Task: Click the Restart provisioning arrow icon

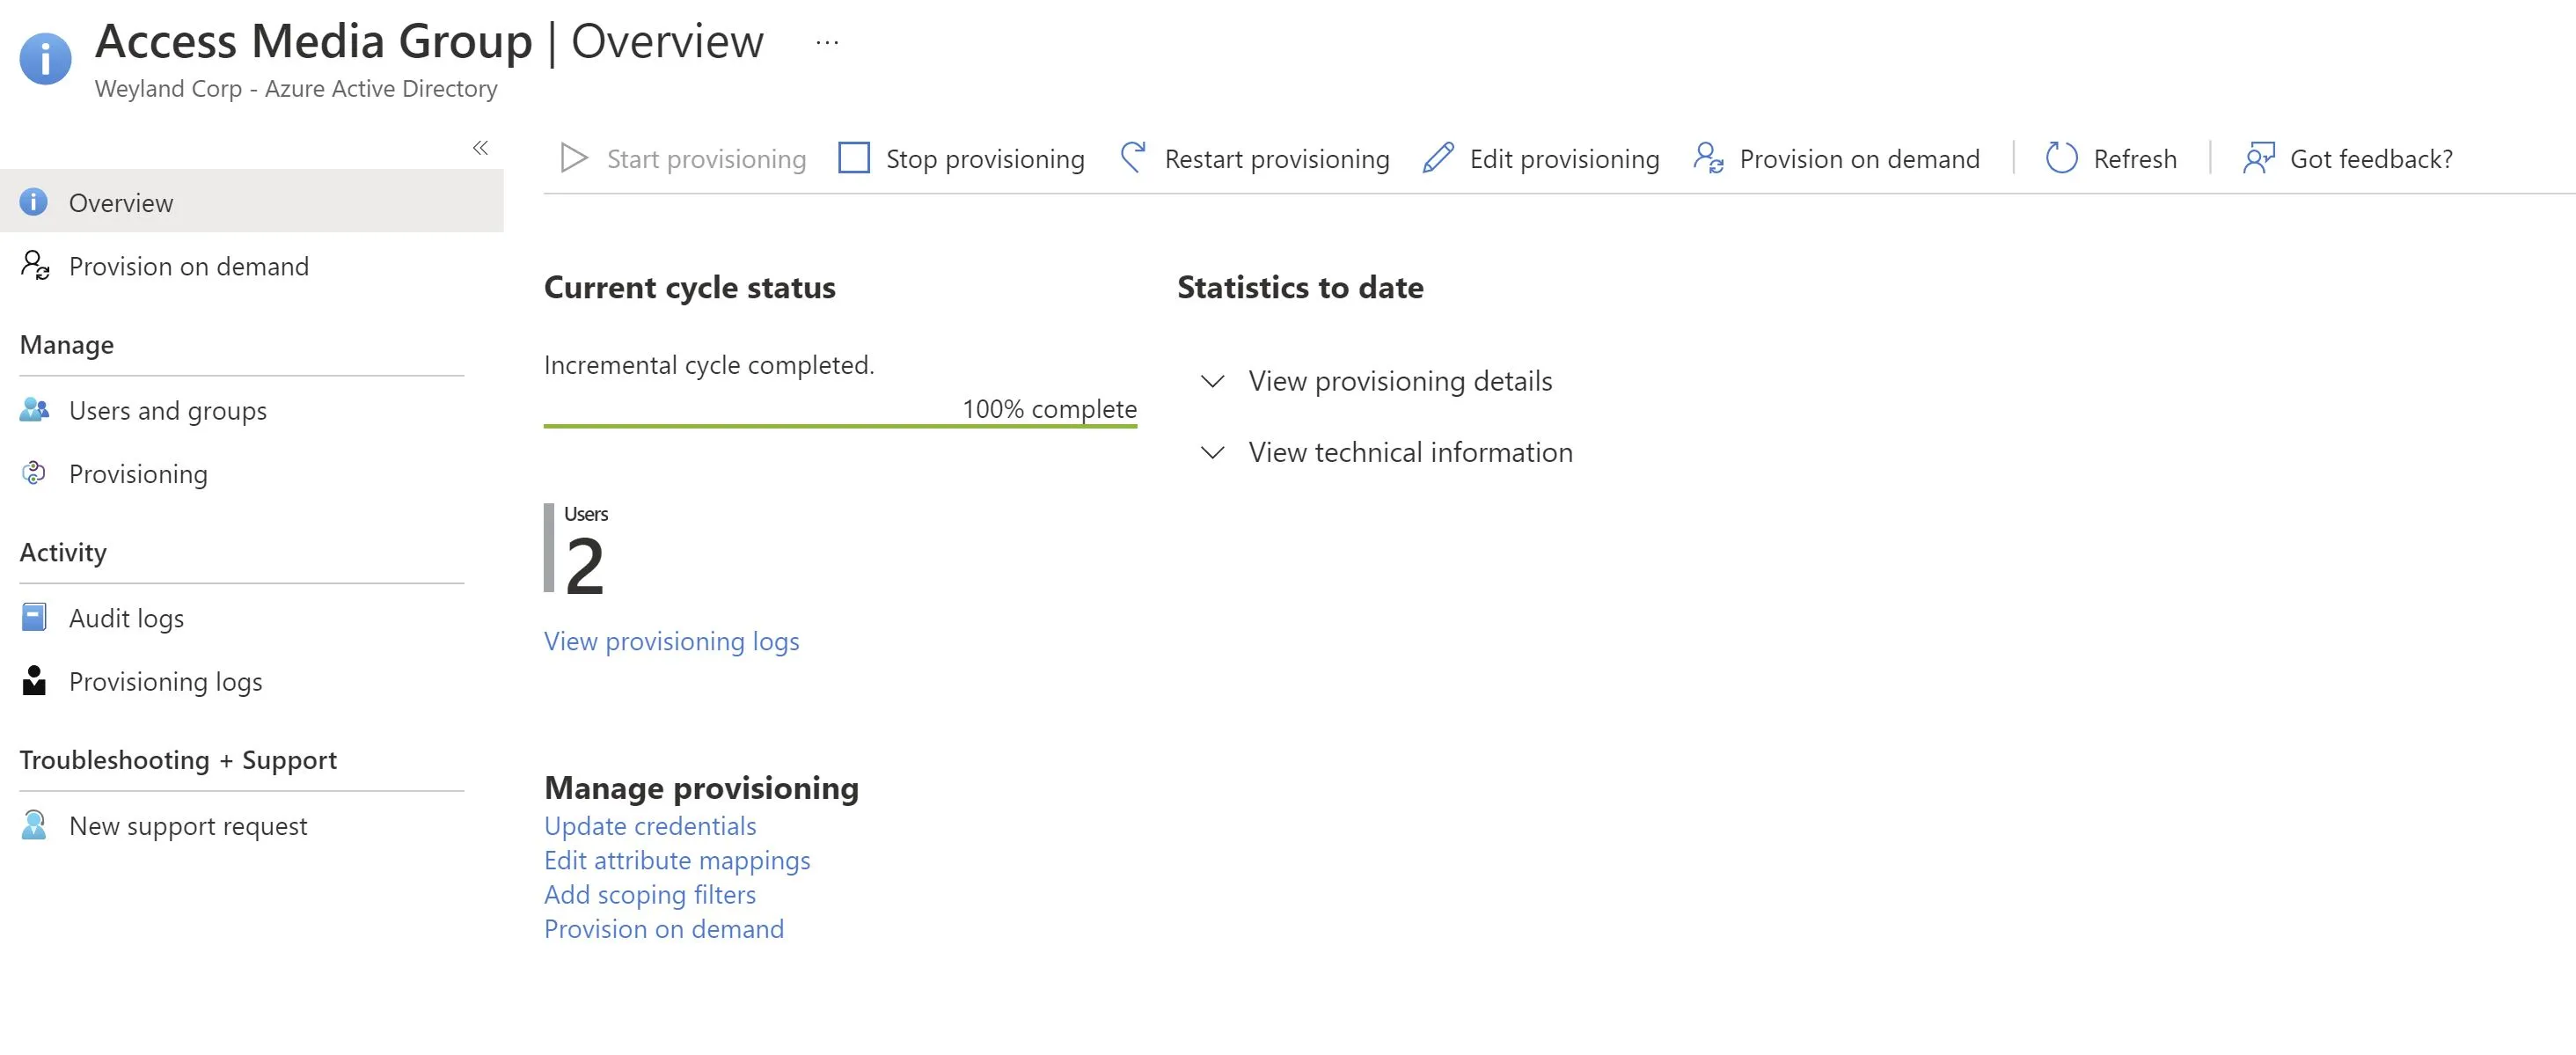Action: [x=1133, y=158]
